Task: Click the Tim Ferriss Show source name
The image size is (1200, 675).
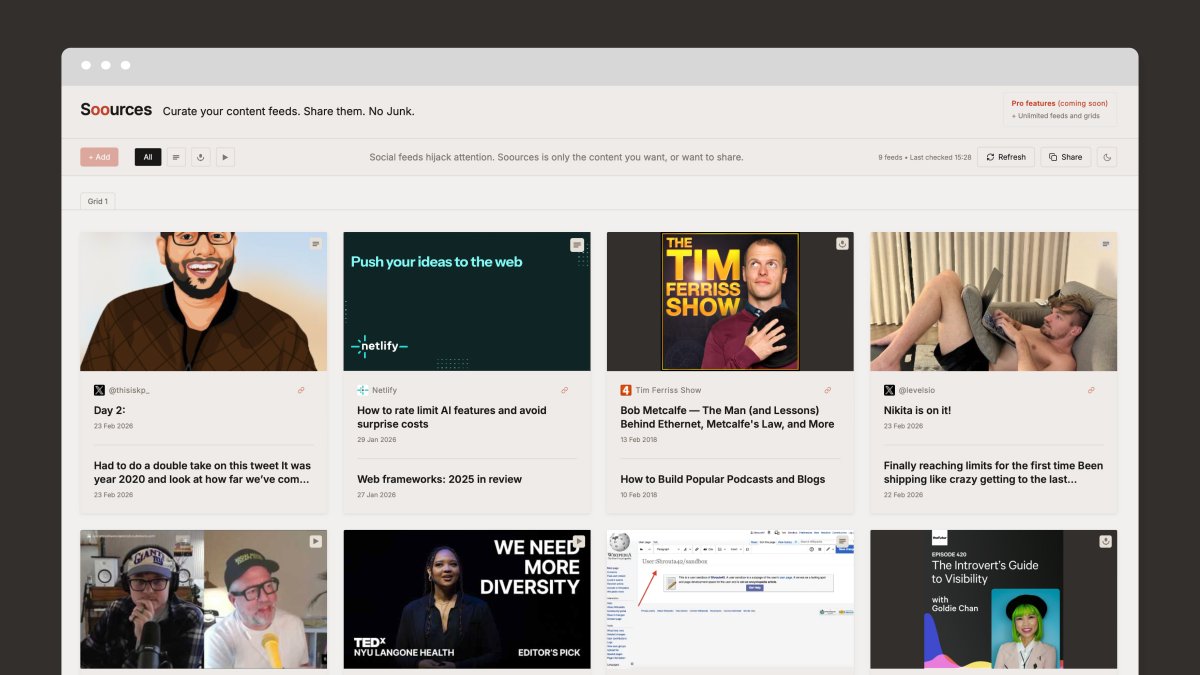Action: click(668, 390)
